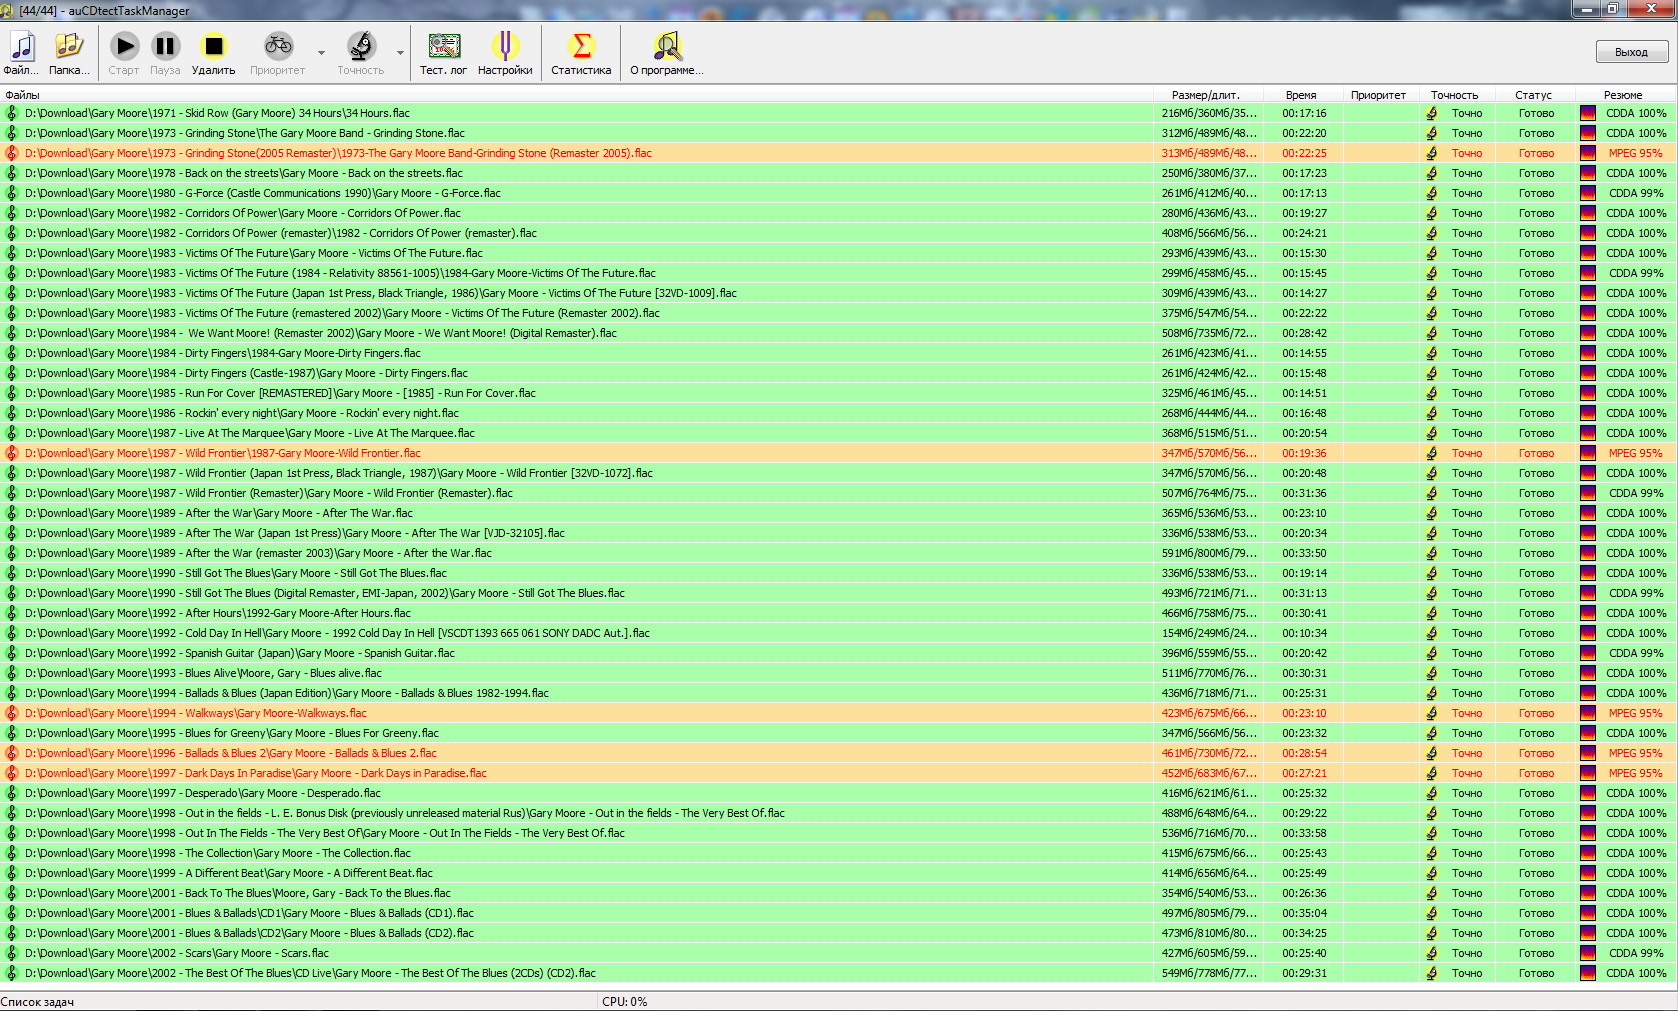Select the red 1994 Walkways.flac row
This screenshot has width=1678, height=1011.
[838, 713]
